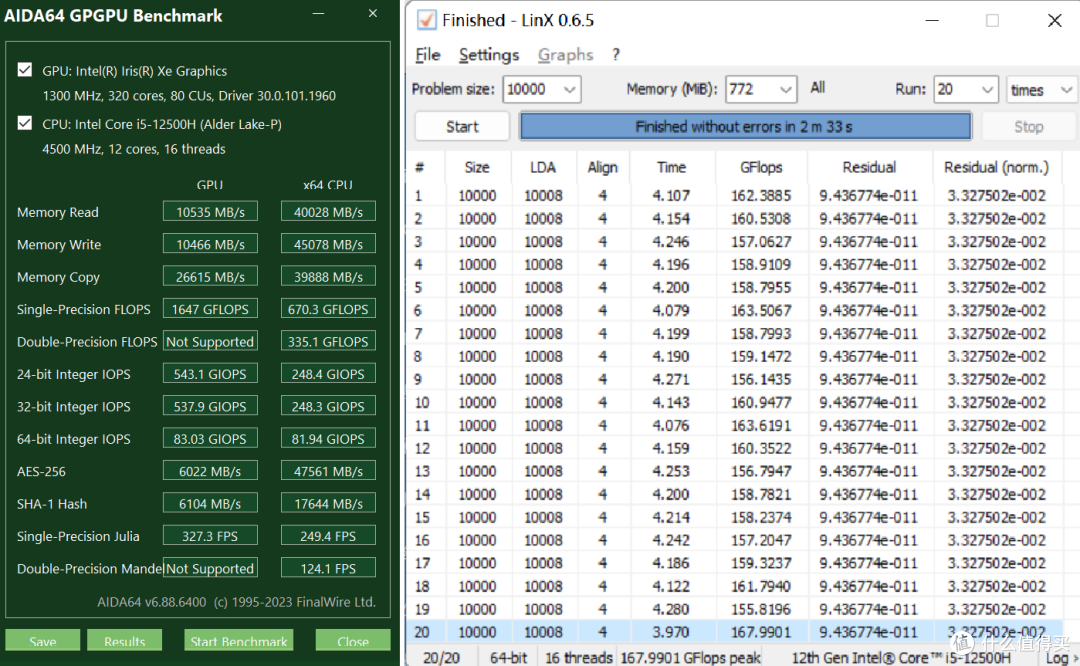The width and height of the screenshot is (1080, 666).
Task: Maximize the LinX window
Action: (992, 20)
